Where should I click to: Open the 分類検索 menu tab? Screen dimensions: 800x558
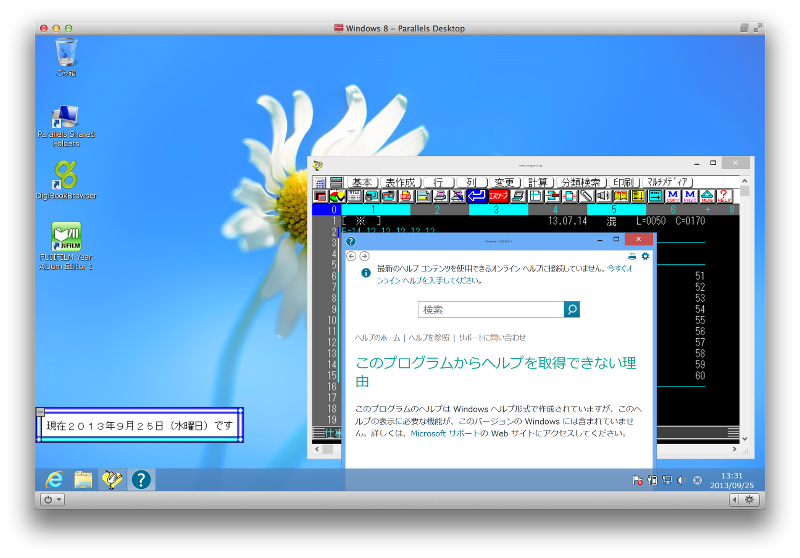[x=581, y=182]
